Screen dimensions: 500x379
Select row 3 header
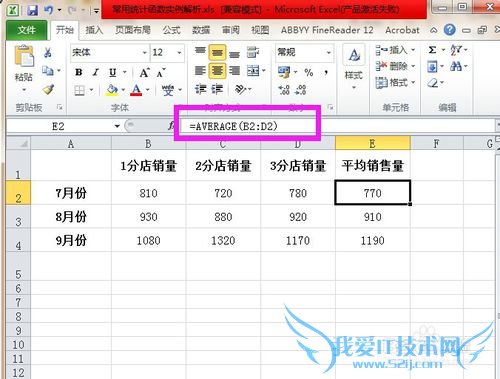pos(18,217)
